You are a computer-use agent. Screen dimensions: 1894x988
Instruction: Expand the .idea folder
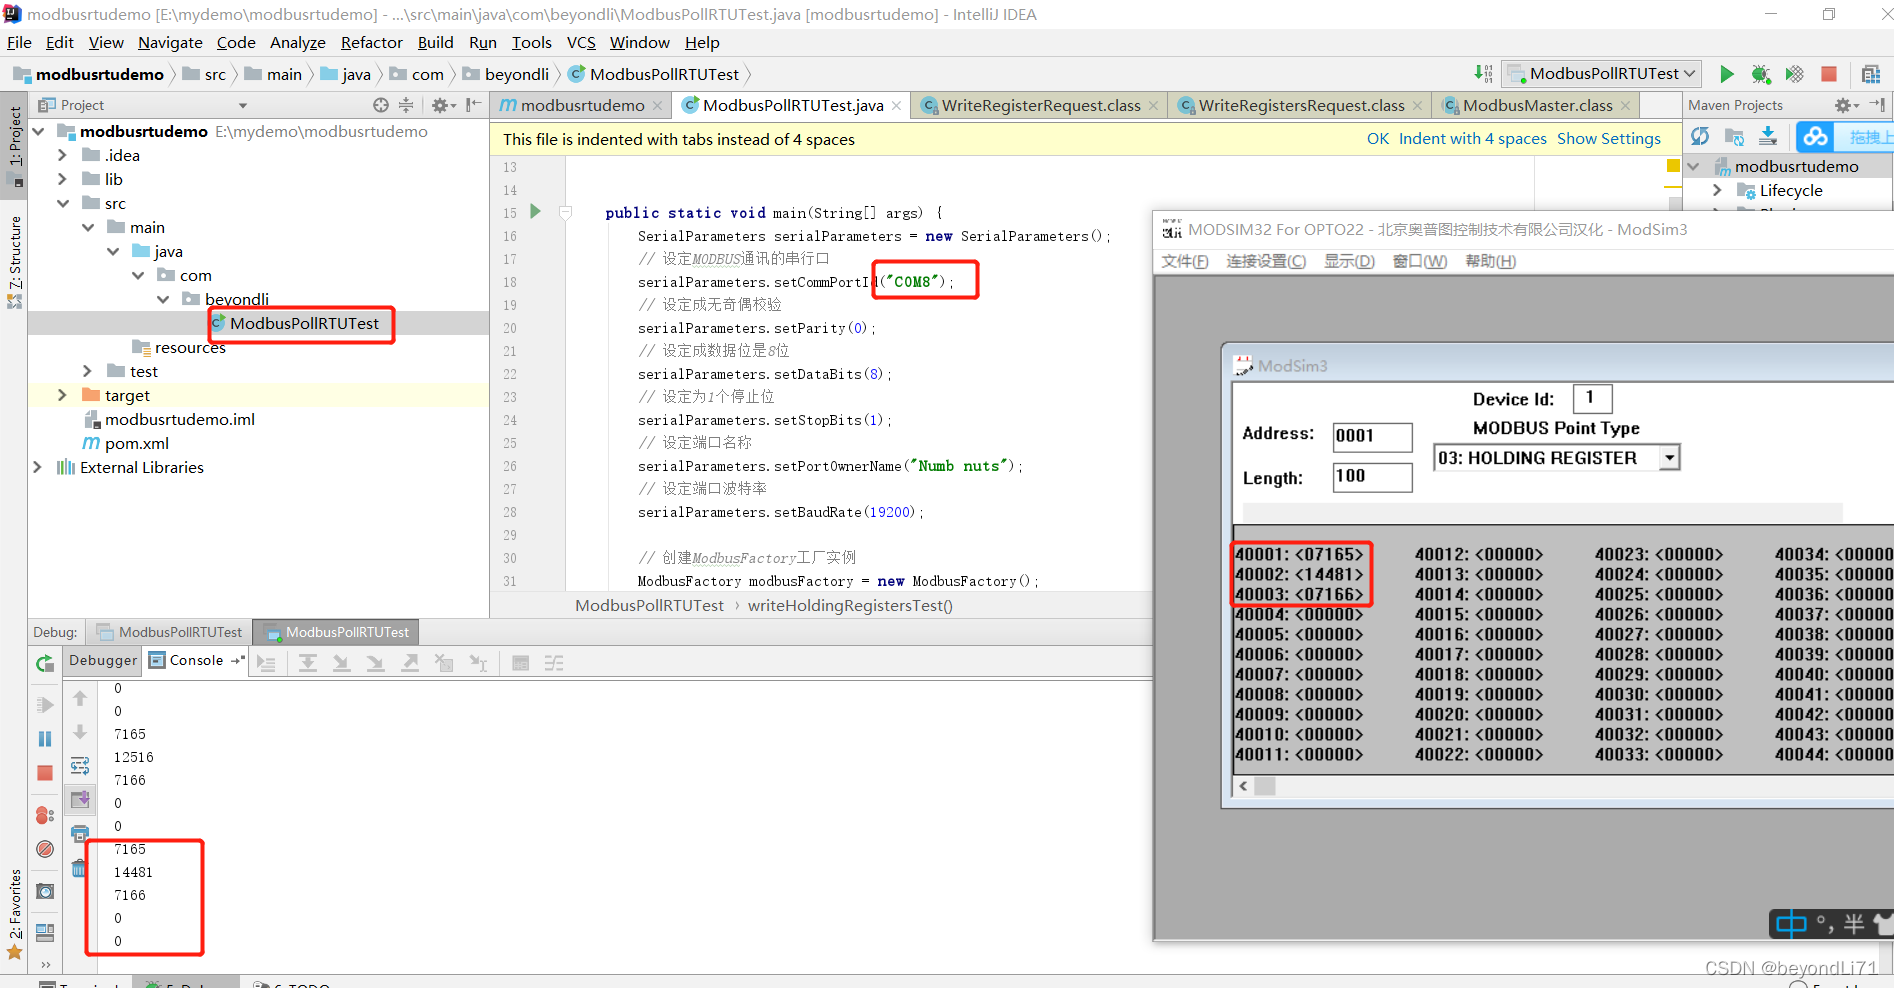(x=62, y=155)
